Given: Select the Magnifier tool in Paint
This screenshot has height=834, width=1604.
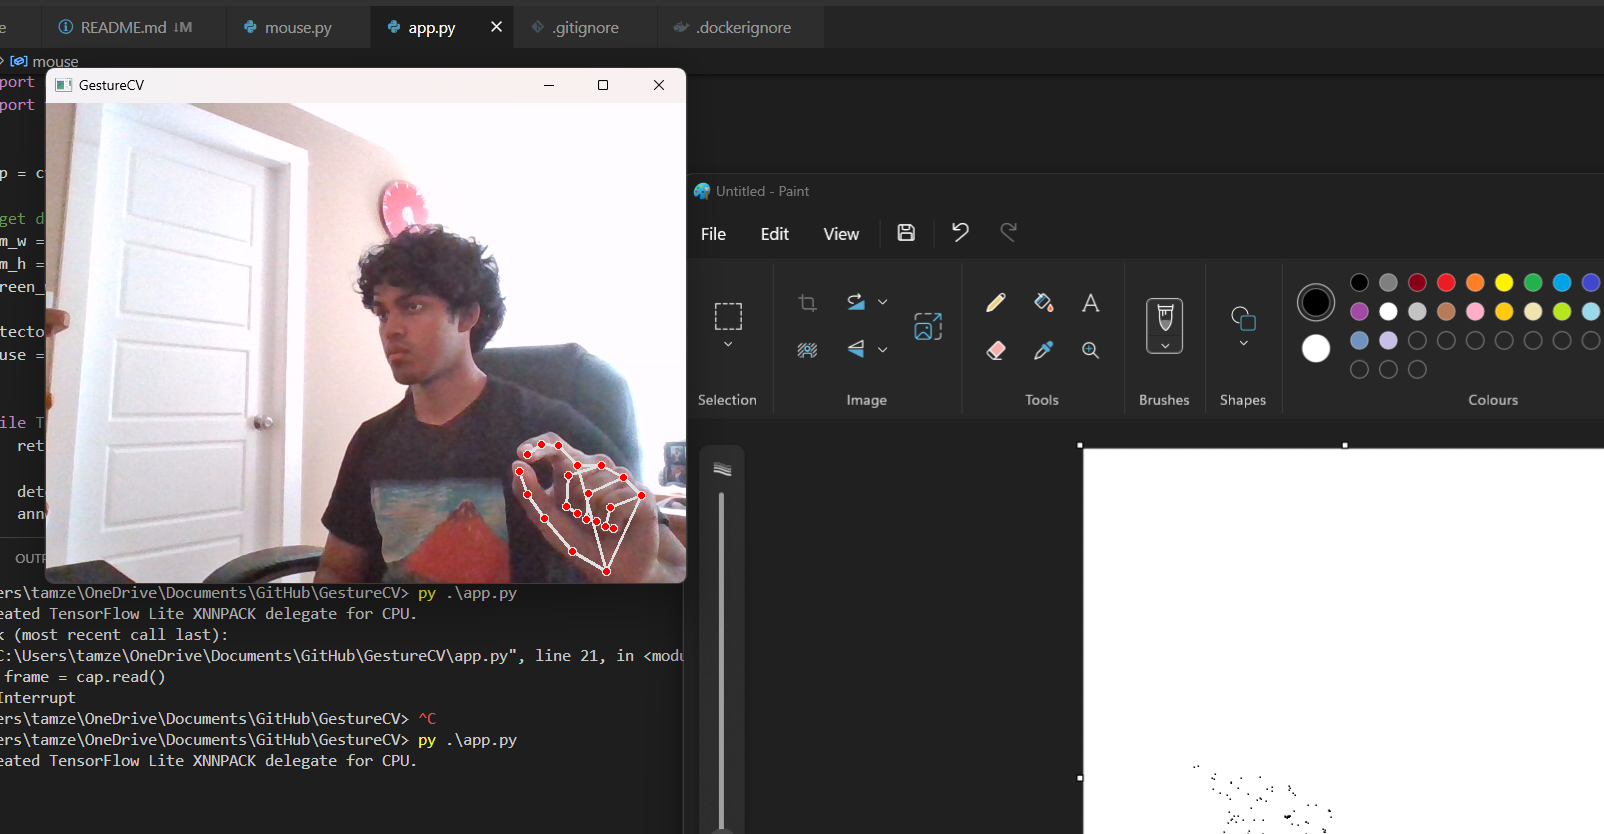Looking at the screenshot, I should (x=1090, y=350).
